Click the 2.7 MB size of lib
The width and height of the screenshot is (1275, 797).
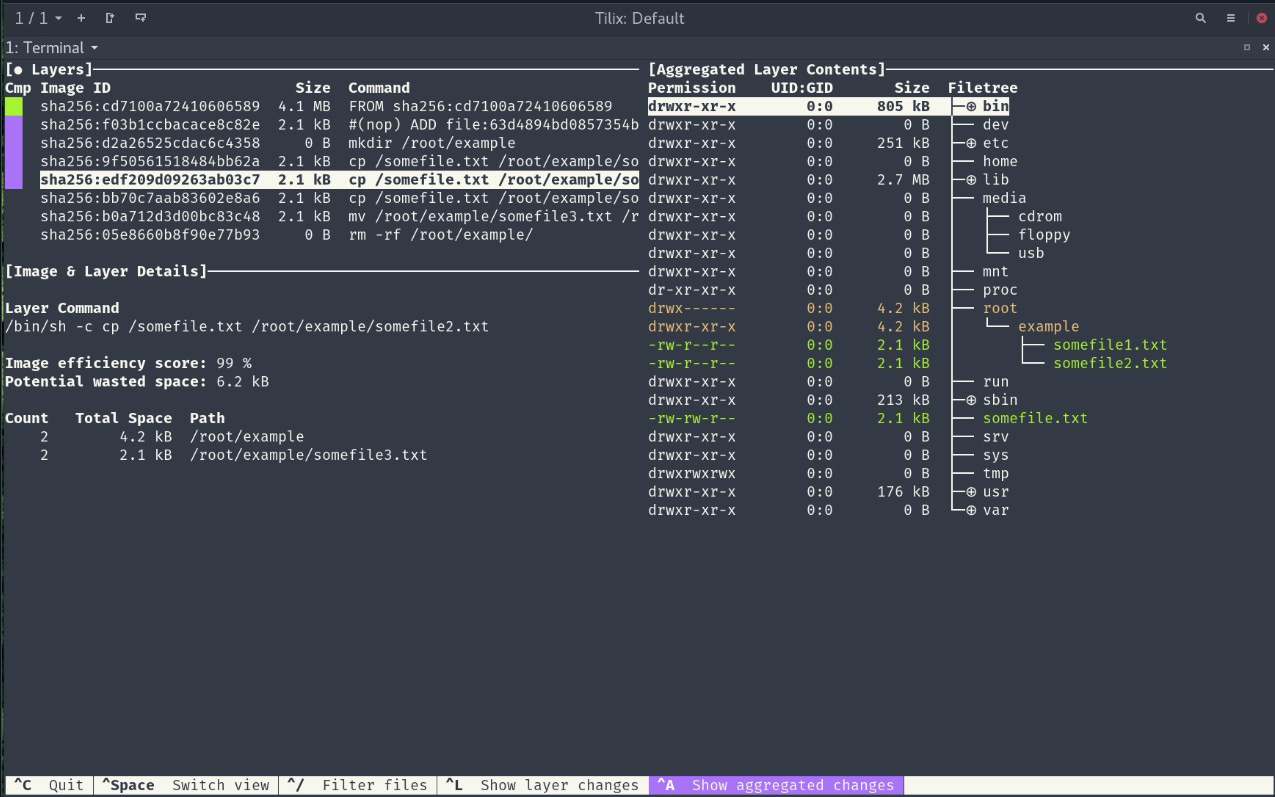coord(903,180)
